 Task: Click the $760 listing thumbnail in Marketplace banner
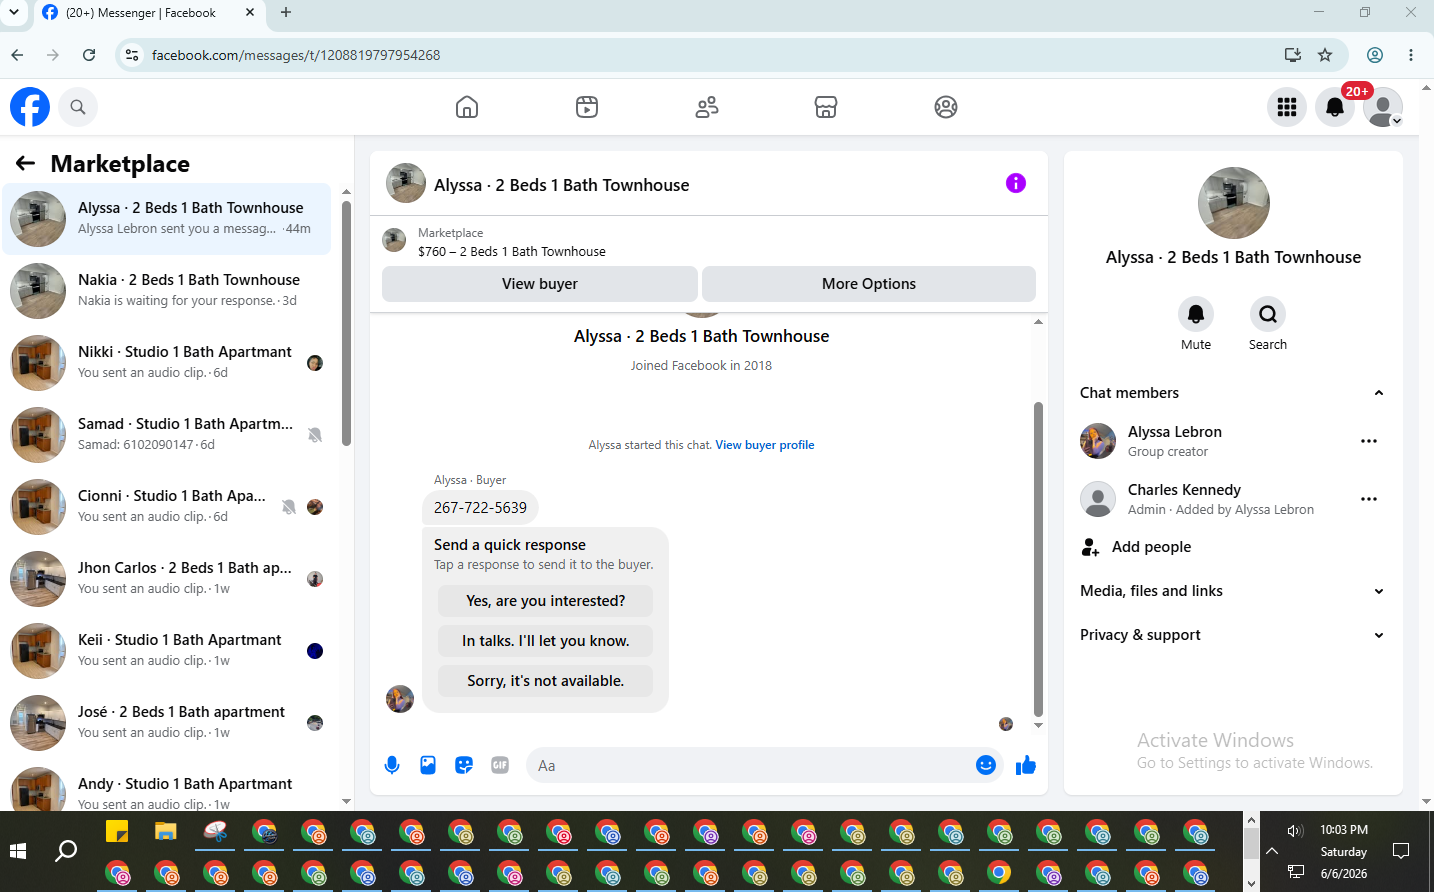[x=395, y=240]
